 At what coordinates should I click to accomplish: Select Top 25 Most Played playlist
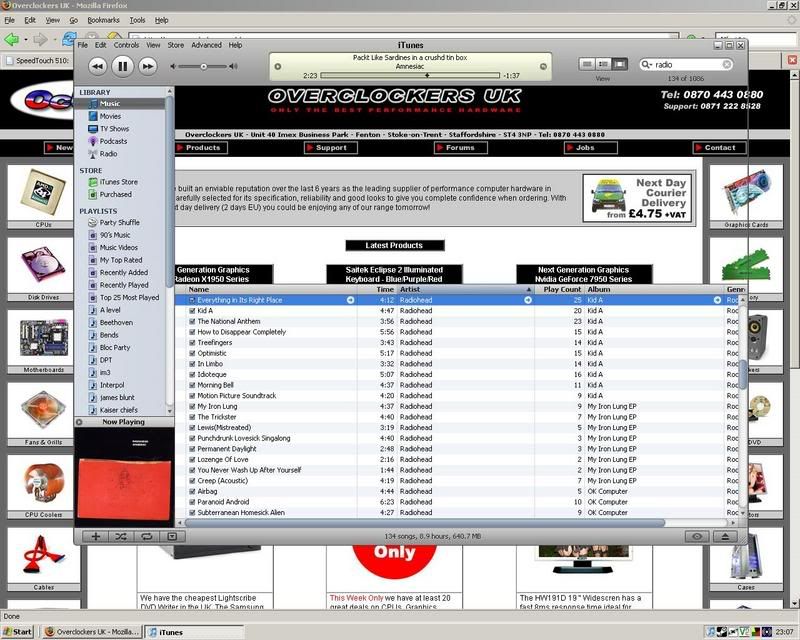[129, 298]
